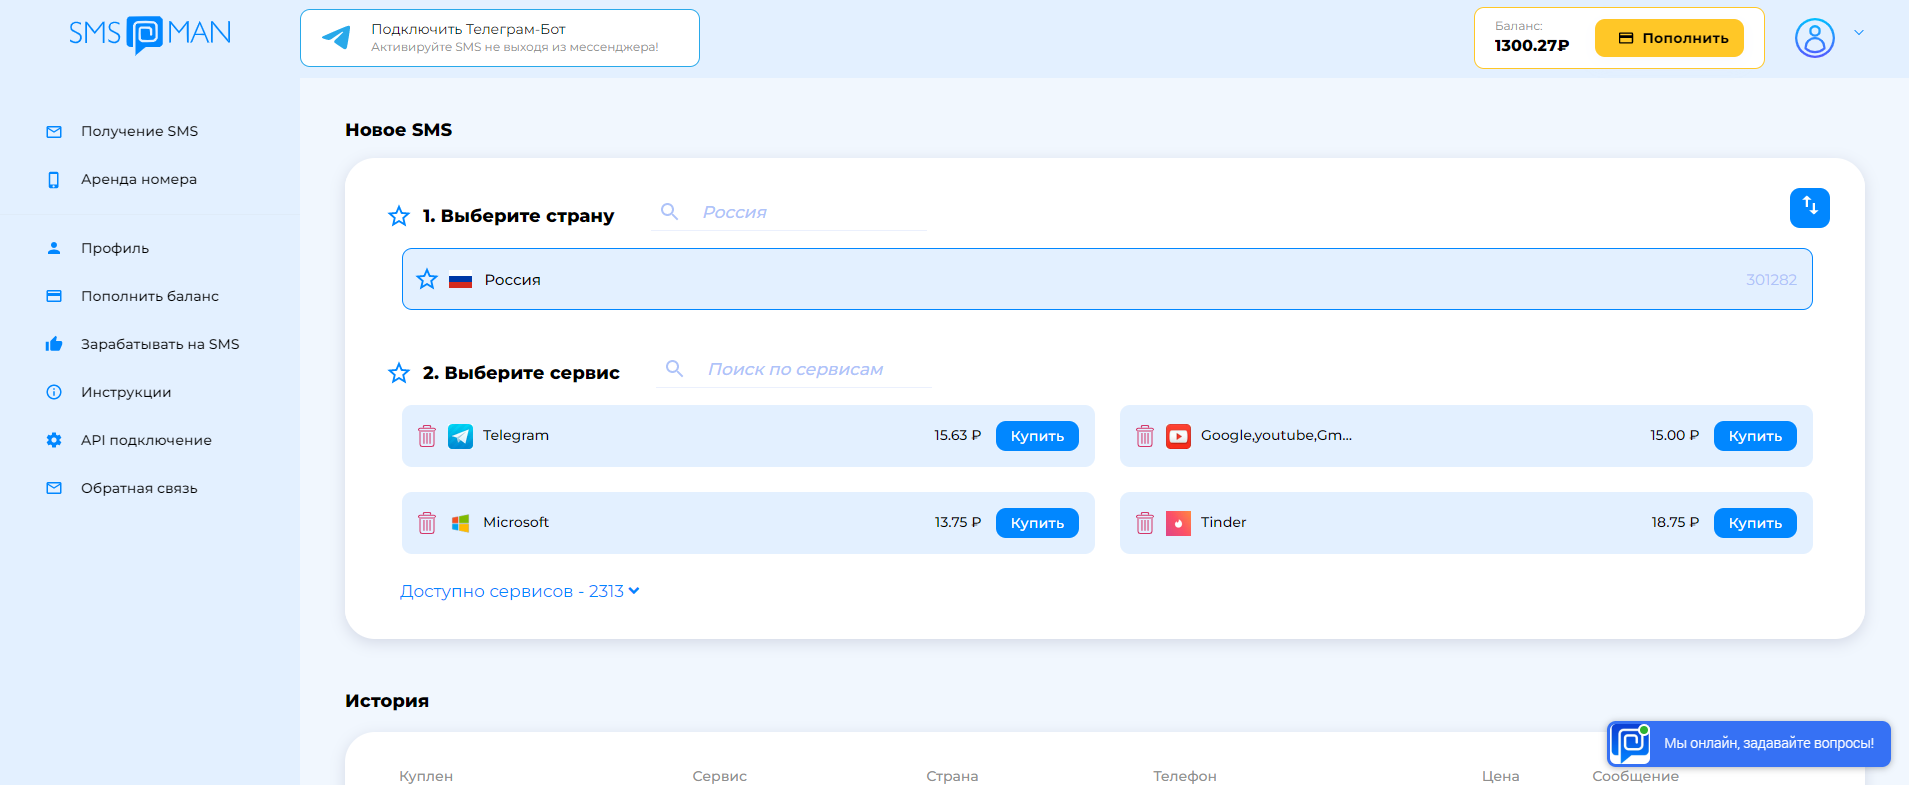Click the Google price 15.00 ₽
The width and height of the screenshot is (1909, 785).
pos(1675,435)
